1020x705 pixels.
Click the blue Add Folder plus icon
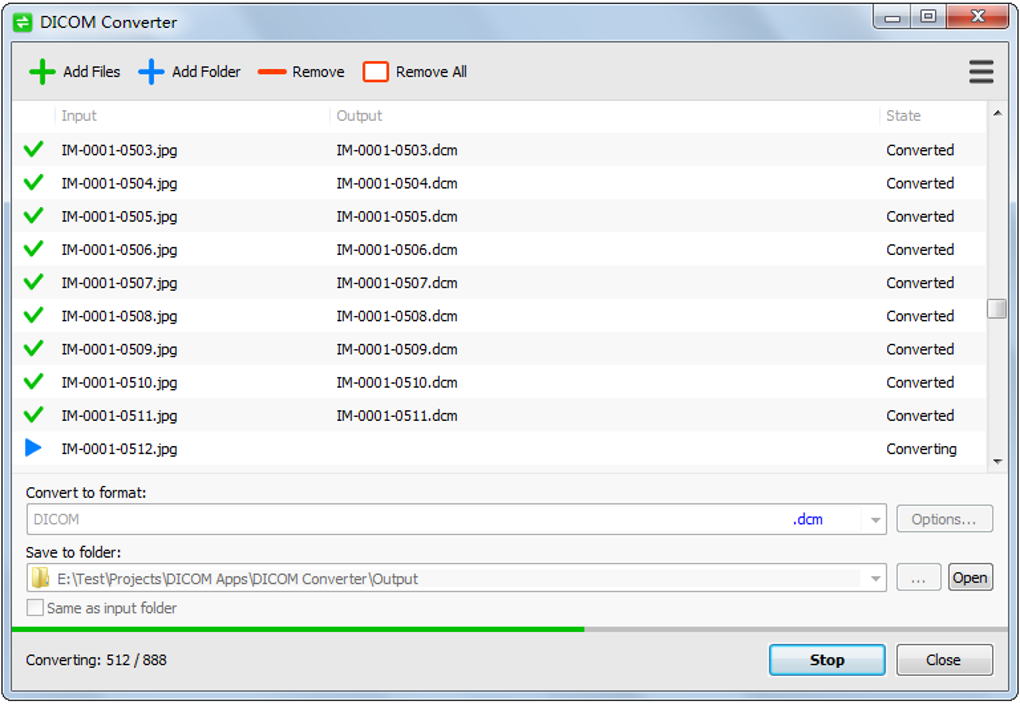(151, 72)
